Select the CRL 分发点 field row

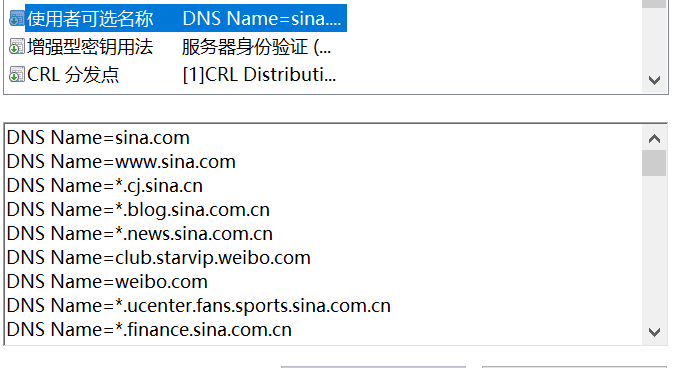click(173, 75)
